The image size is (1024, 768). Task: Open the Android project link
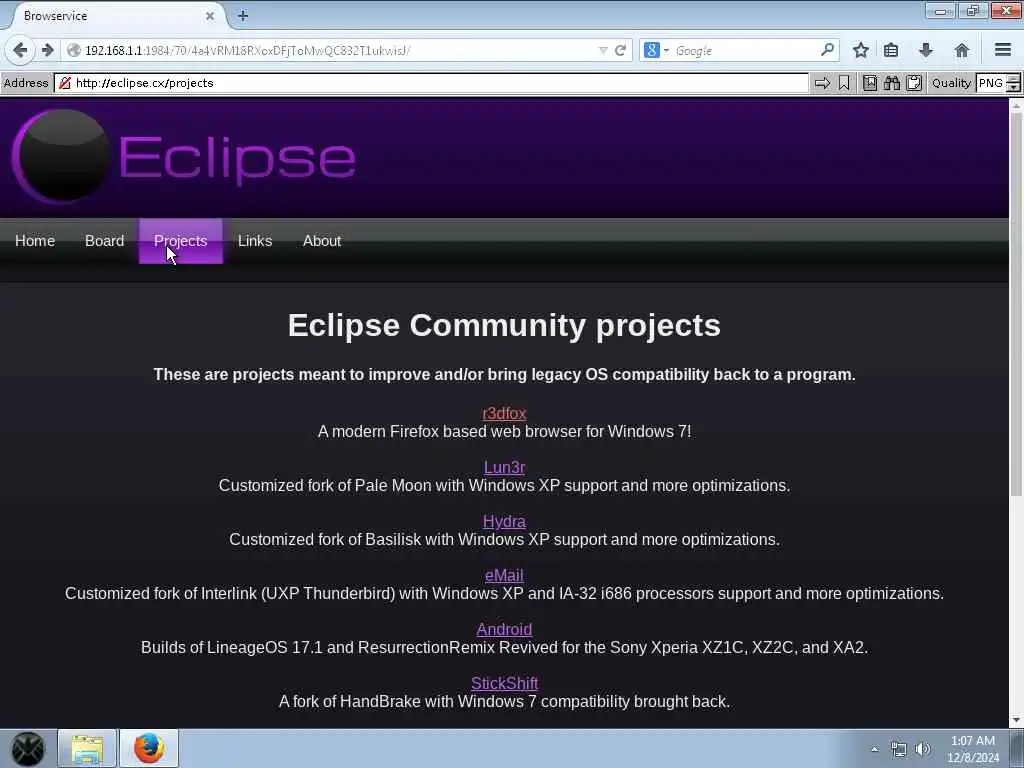click(x=504, y=630)
